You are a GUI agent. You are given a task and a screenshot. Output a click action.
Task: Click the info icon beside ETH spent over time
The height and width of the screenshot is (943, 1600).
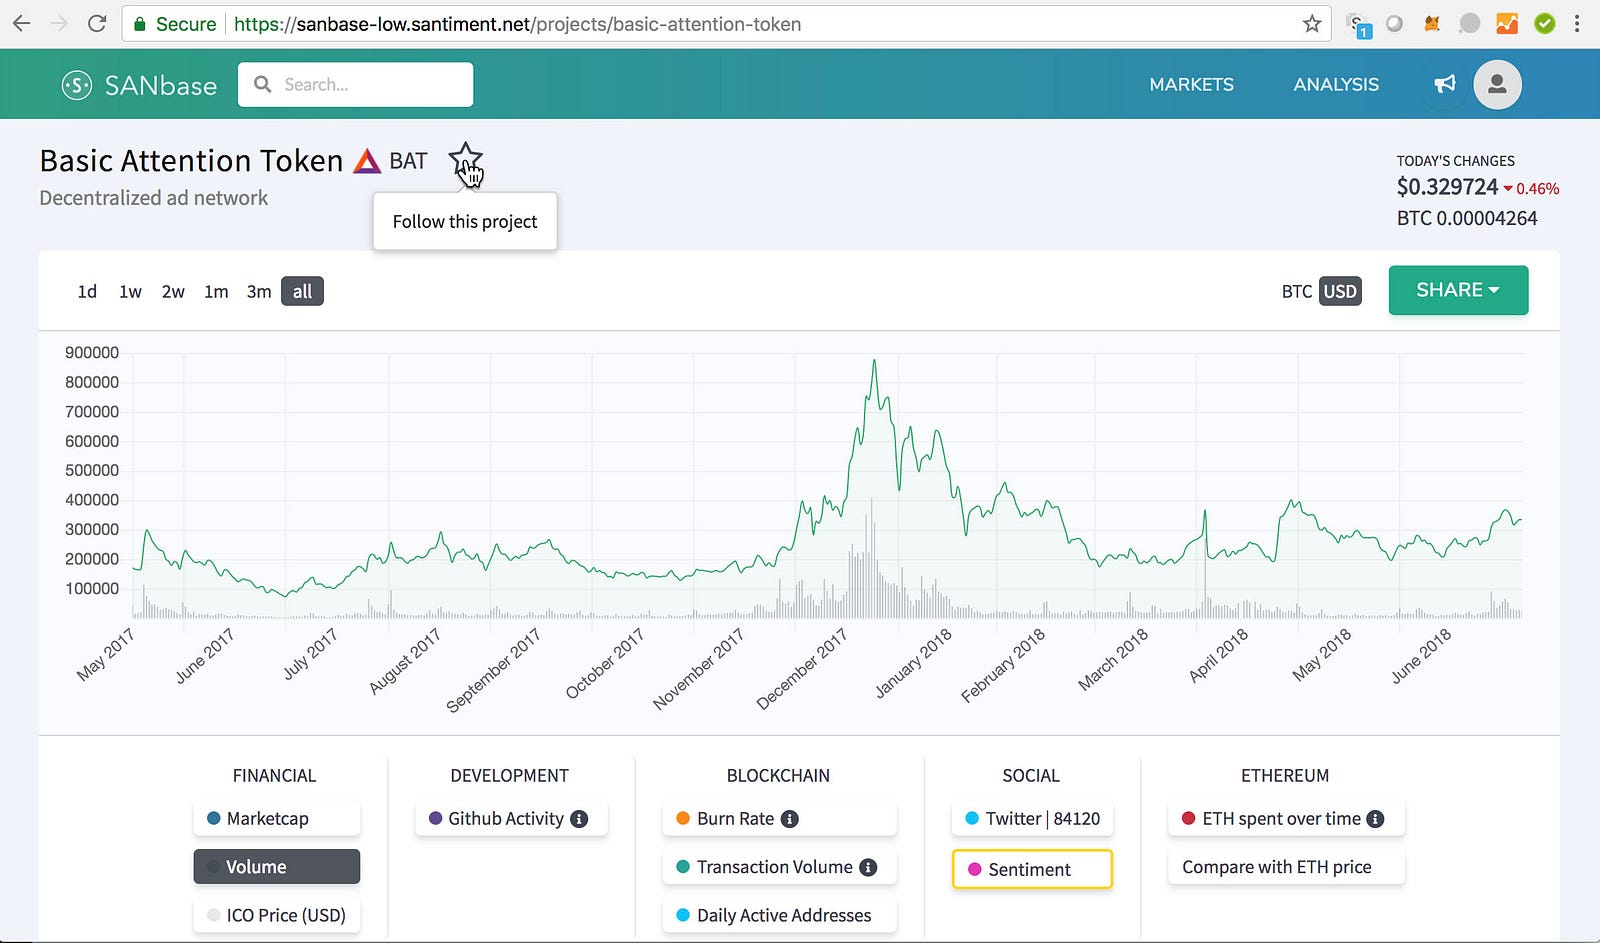pos(1376,819)
